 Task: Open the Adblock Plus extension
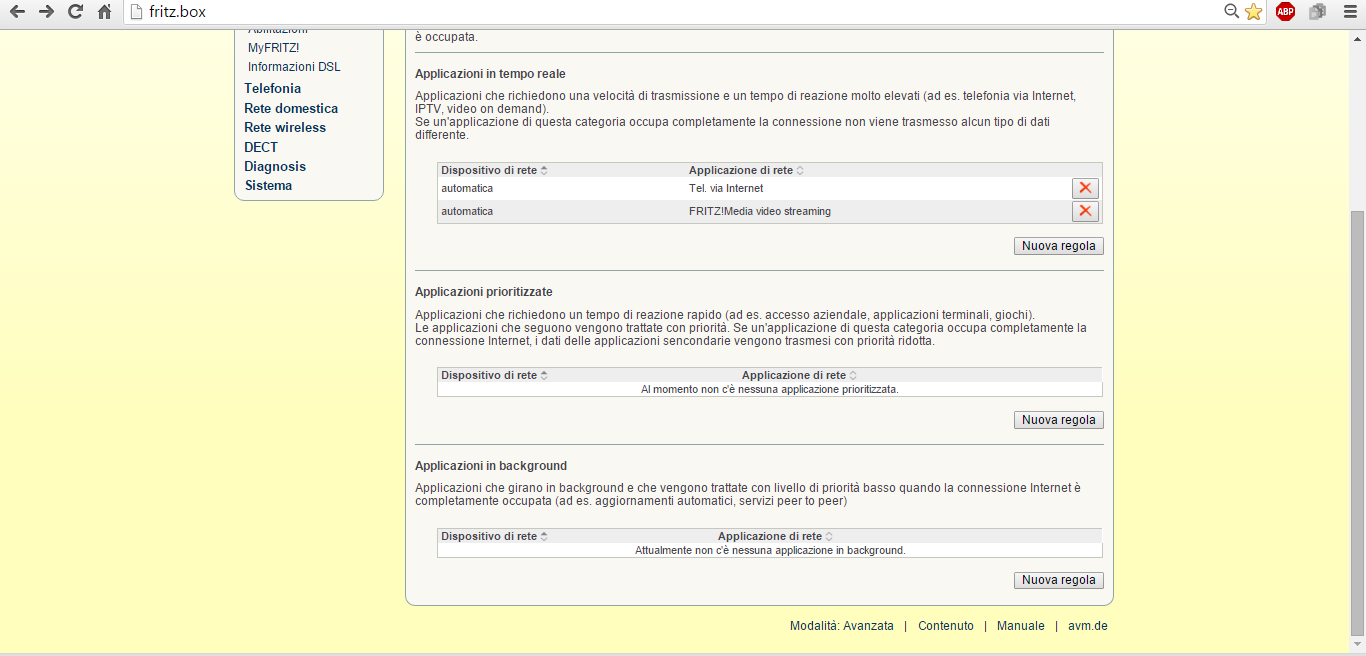tap(1285, 12)
